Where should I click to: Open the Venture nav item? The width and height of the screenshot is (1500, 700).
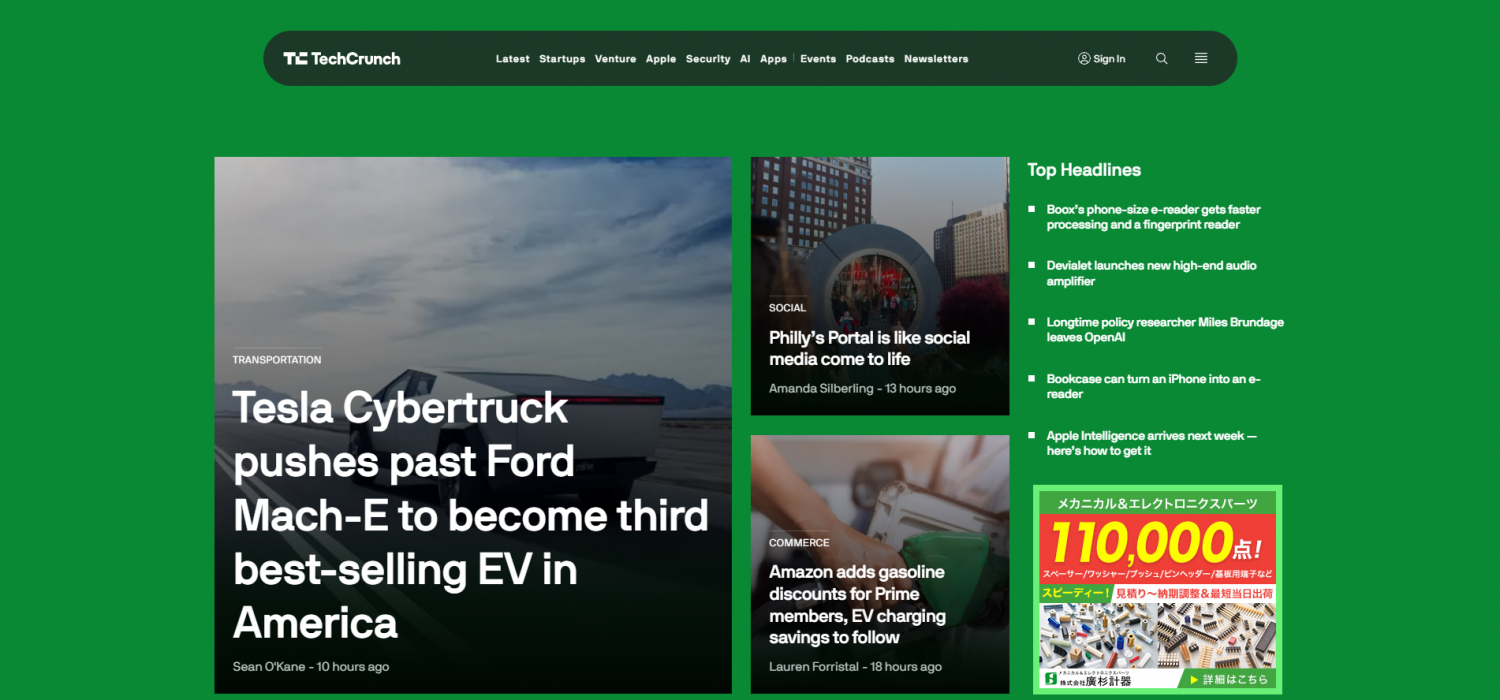point(615,59)
